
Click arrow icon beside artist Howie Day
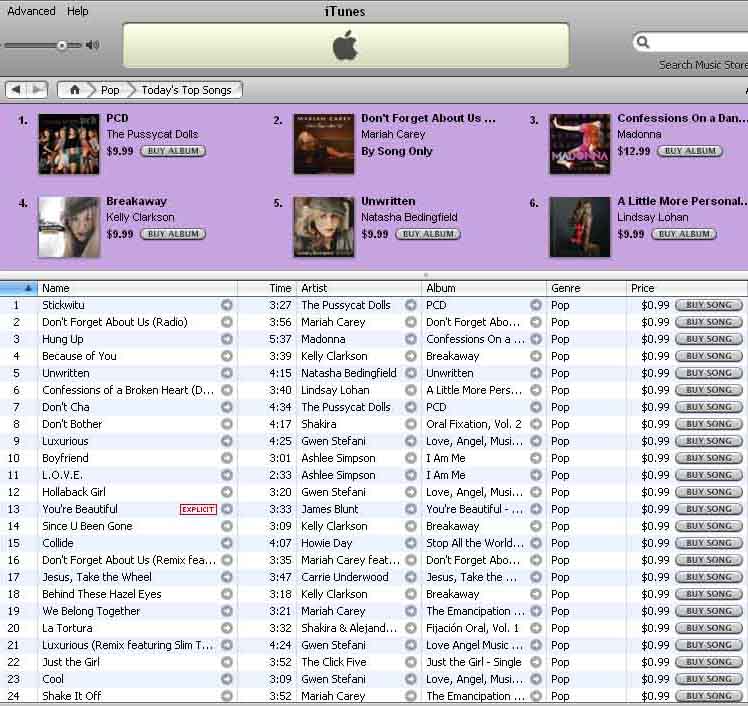coord(411,543)
